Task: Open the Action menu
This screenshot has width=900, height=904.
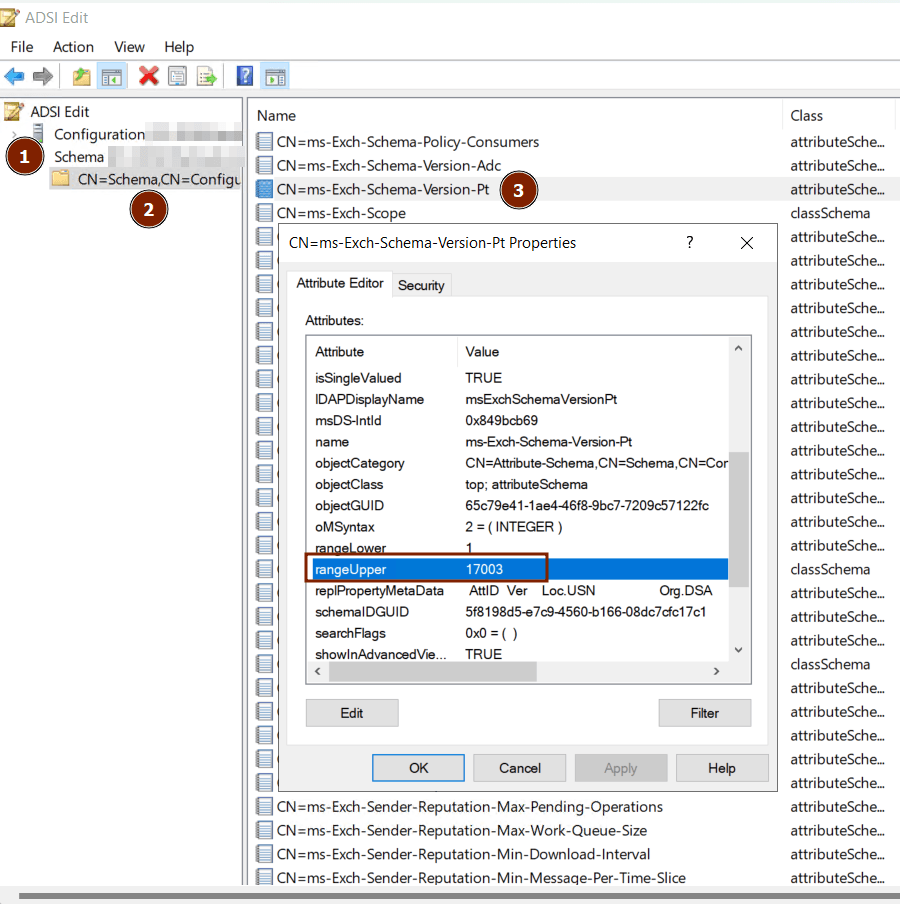Action: [73, 47]
